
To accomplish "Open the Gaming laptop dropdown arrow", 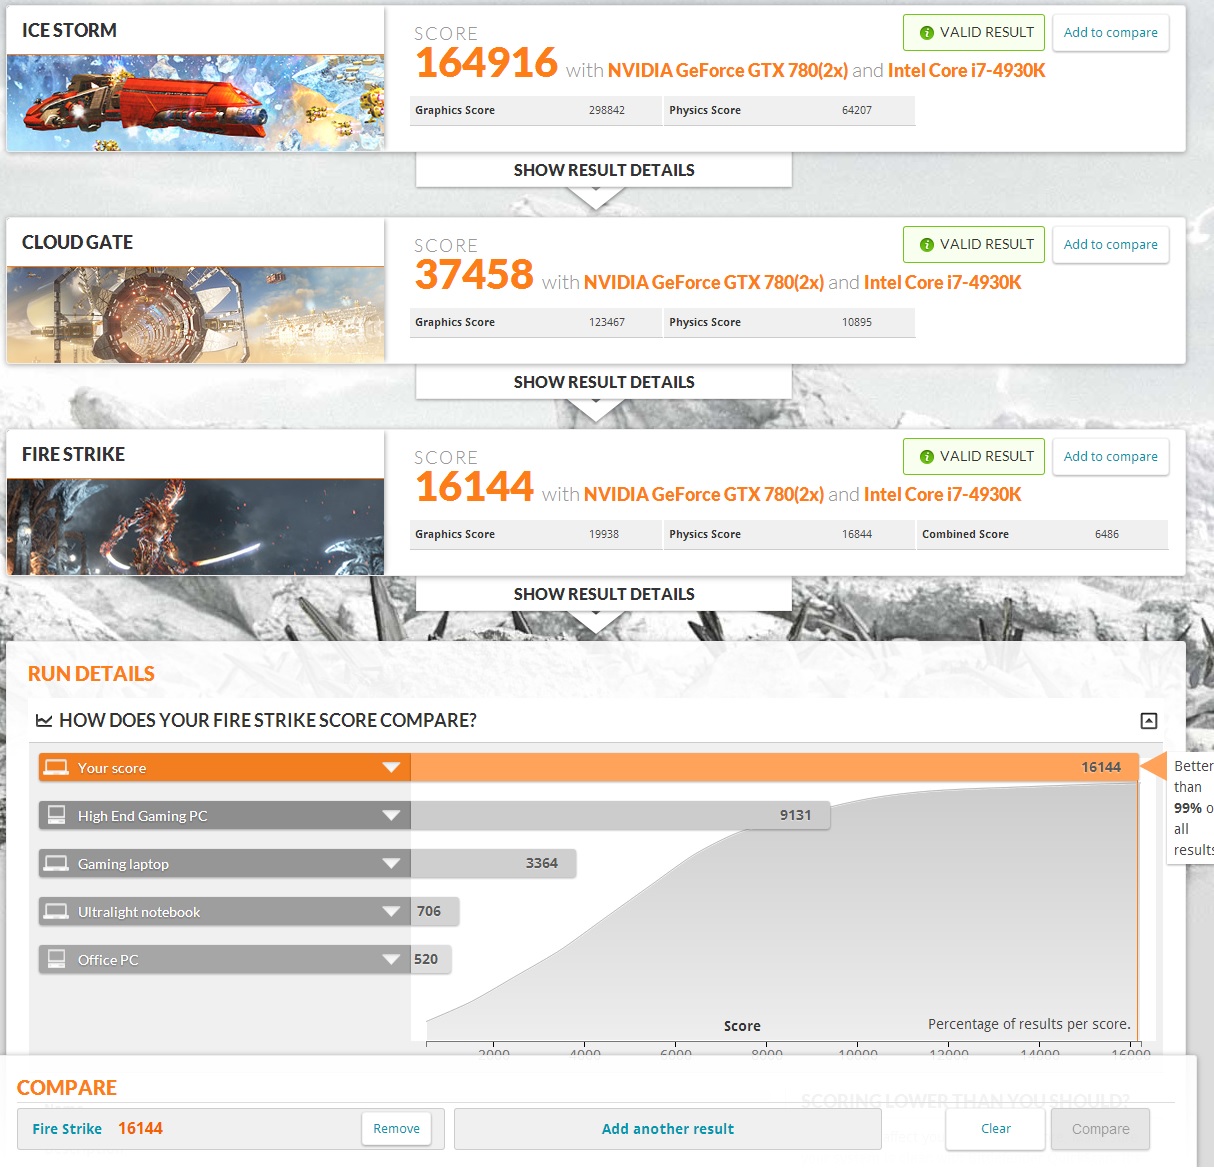I will pyautogui.click(x=391, y=864).
